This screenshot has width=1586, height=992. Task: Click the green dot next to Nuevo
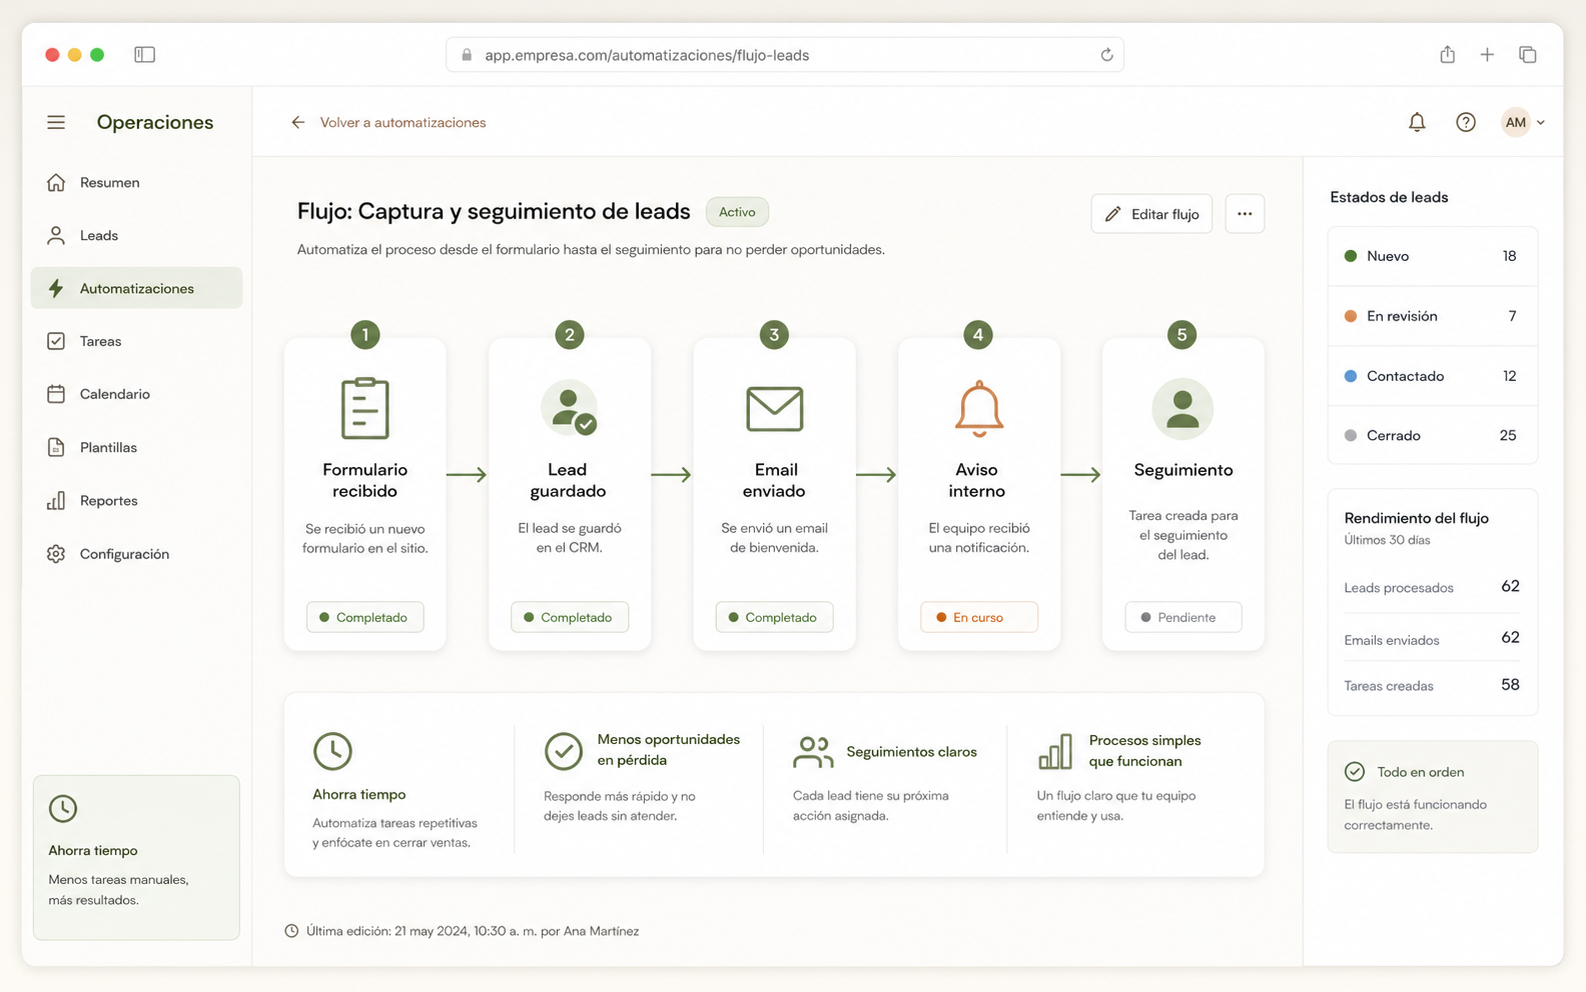[x=1351, y=256]
